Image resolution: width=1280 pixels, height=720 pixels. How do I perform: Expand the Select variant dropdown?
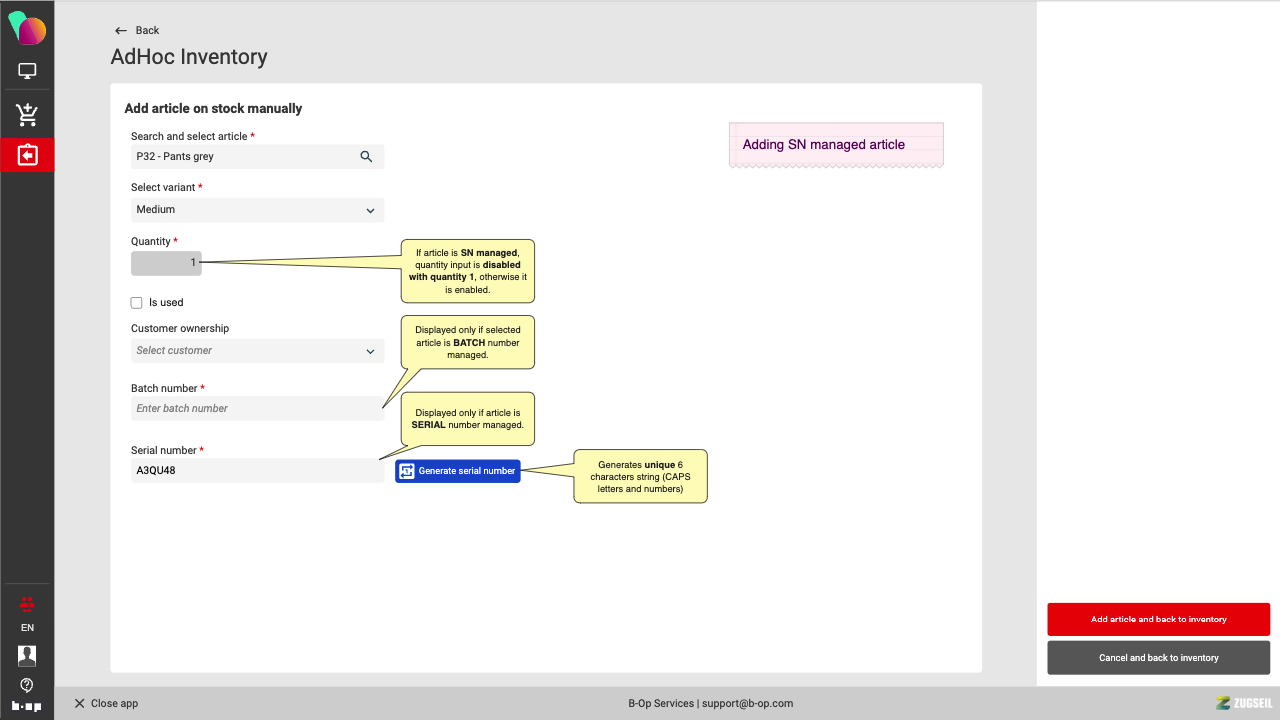[257, 210]
